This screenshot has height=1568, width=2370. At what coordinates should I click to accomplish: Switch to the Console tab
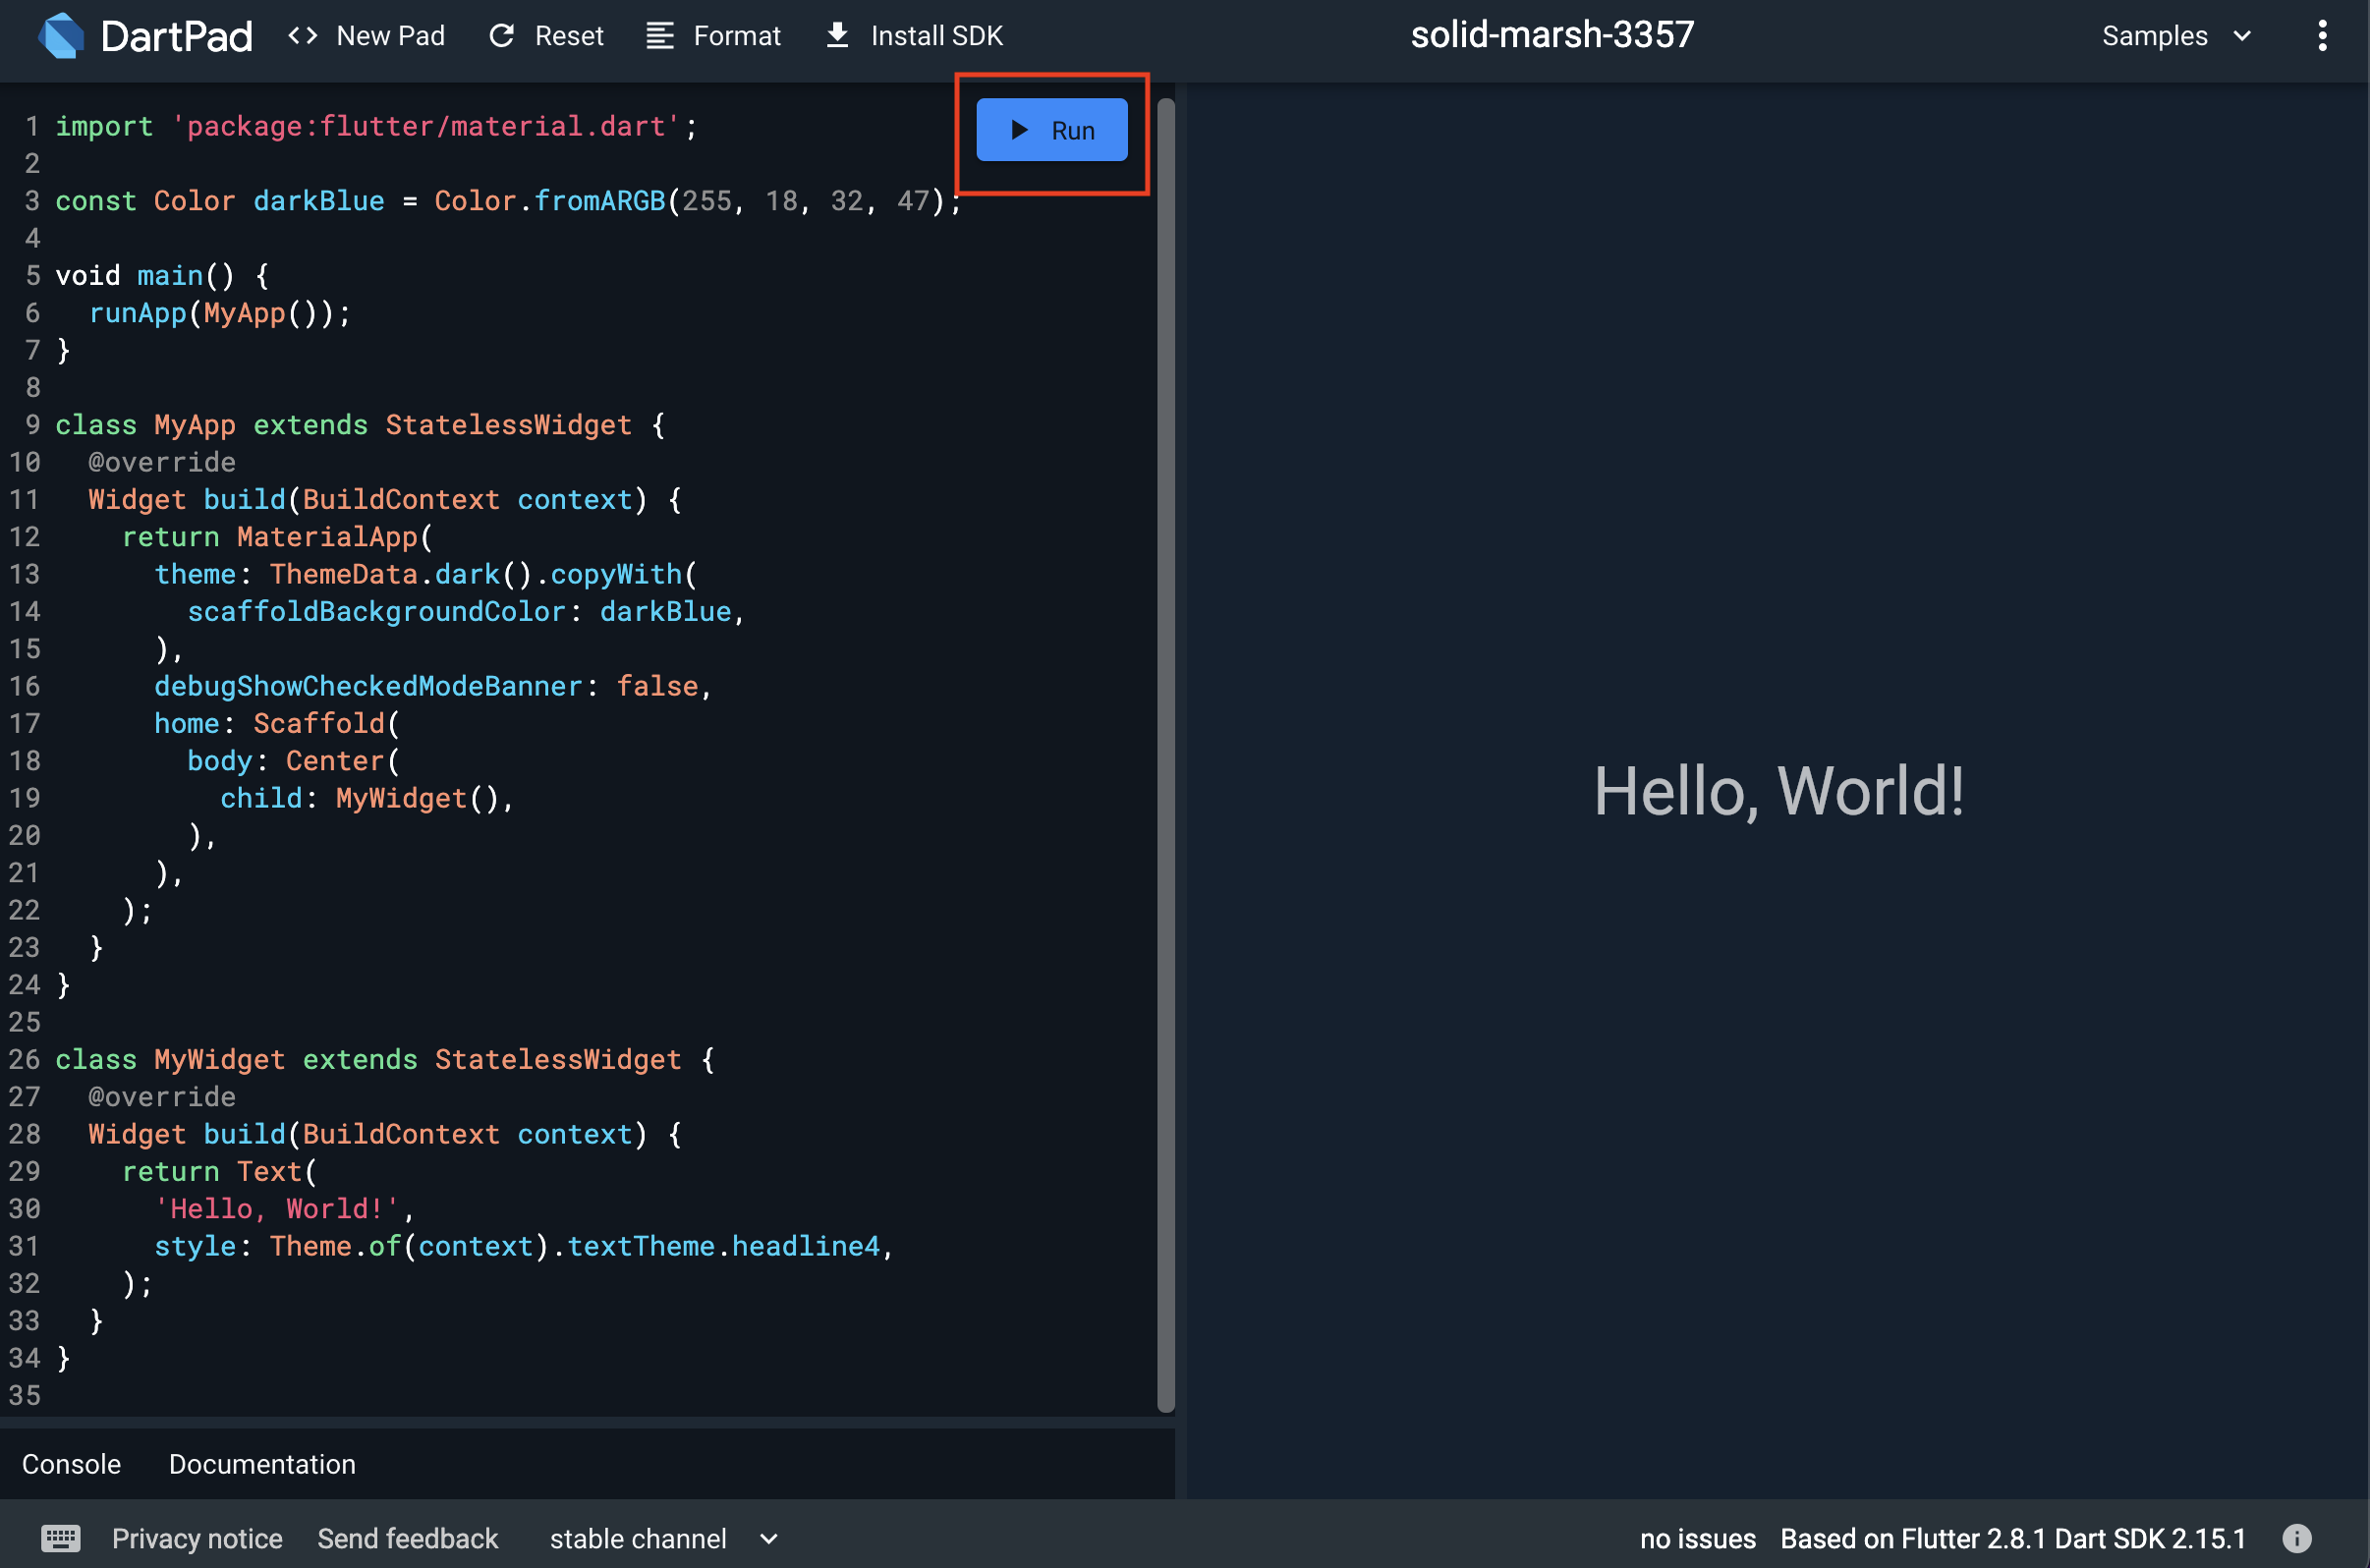click(71, 1464)
